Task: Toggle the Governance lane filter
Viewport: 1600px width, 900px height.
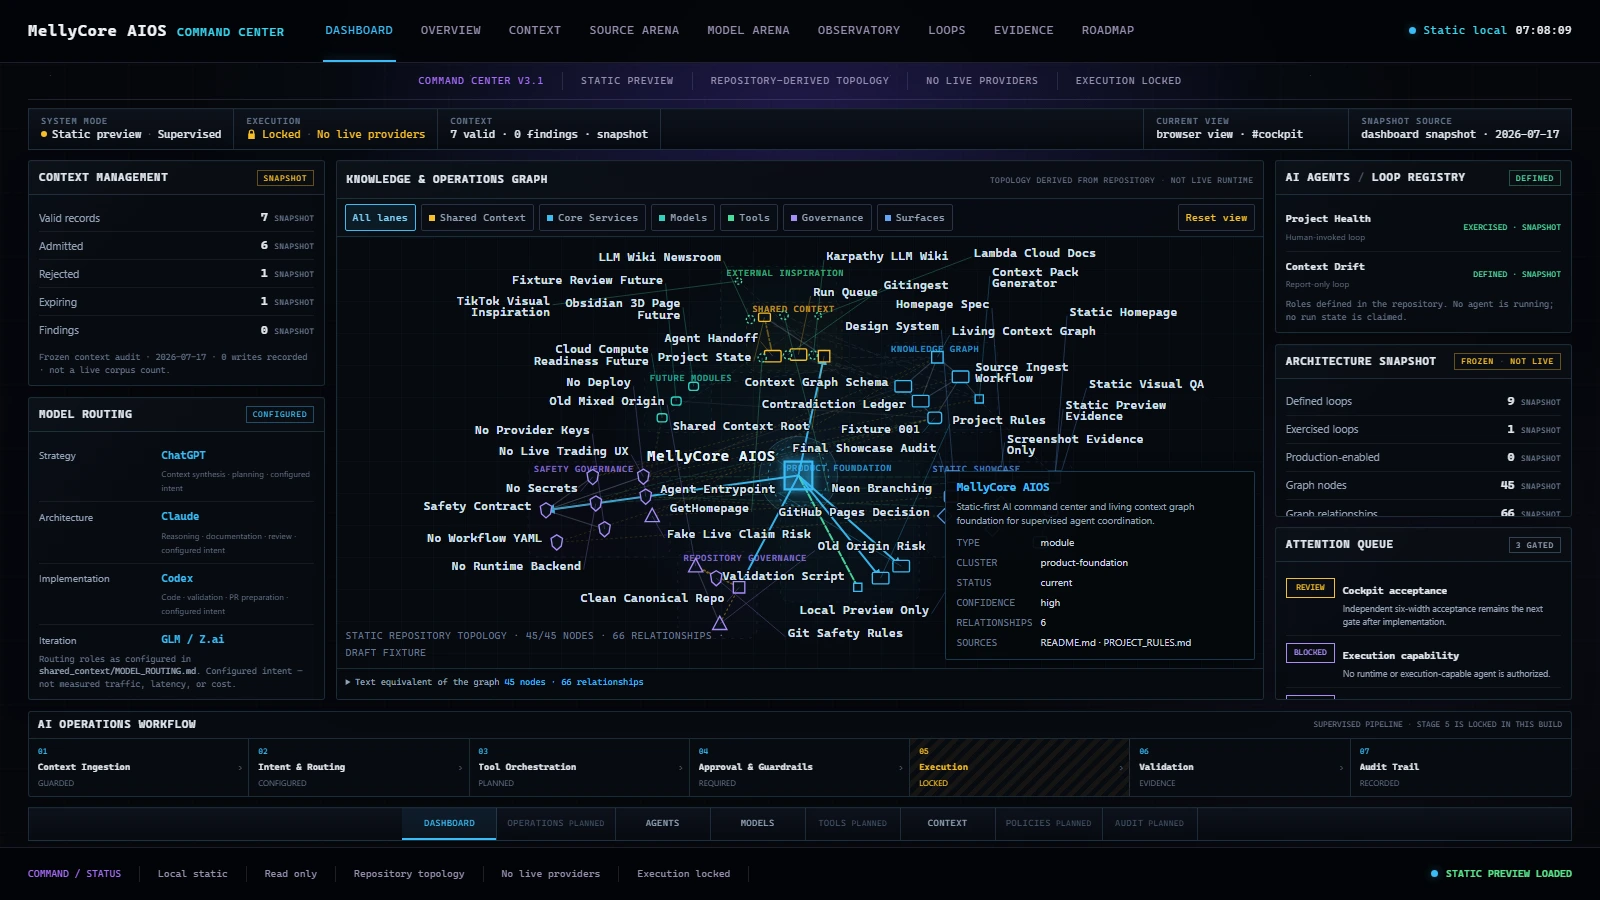Action: click(827, 217)
